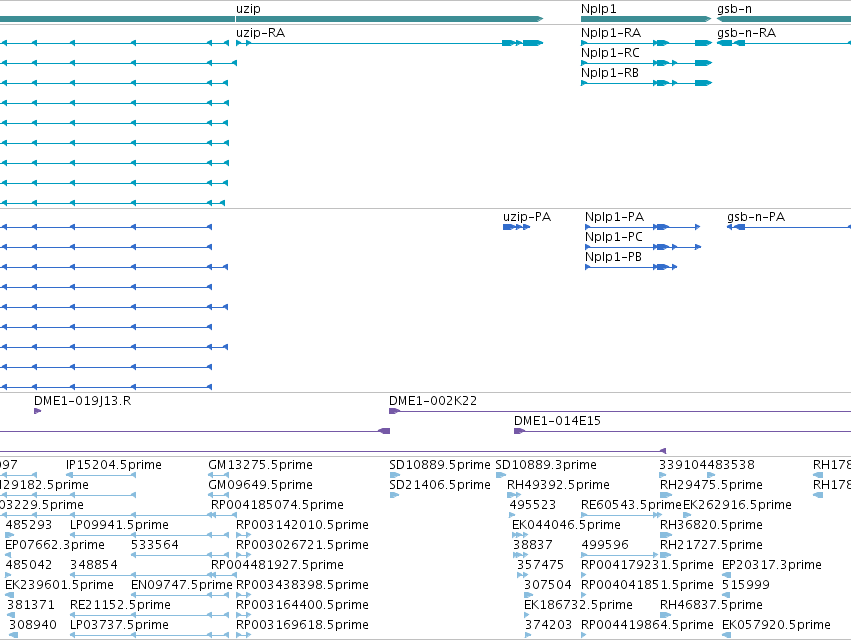Select the DME1-014E15 clone label
The height and width of the screenshot is (640, 851).
point(557,421)
